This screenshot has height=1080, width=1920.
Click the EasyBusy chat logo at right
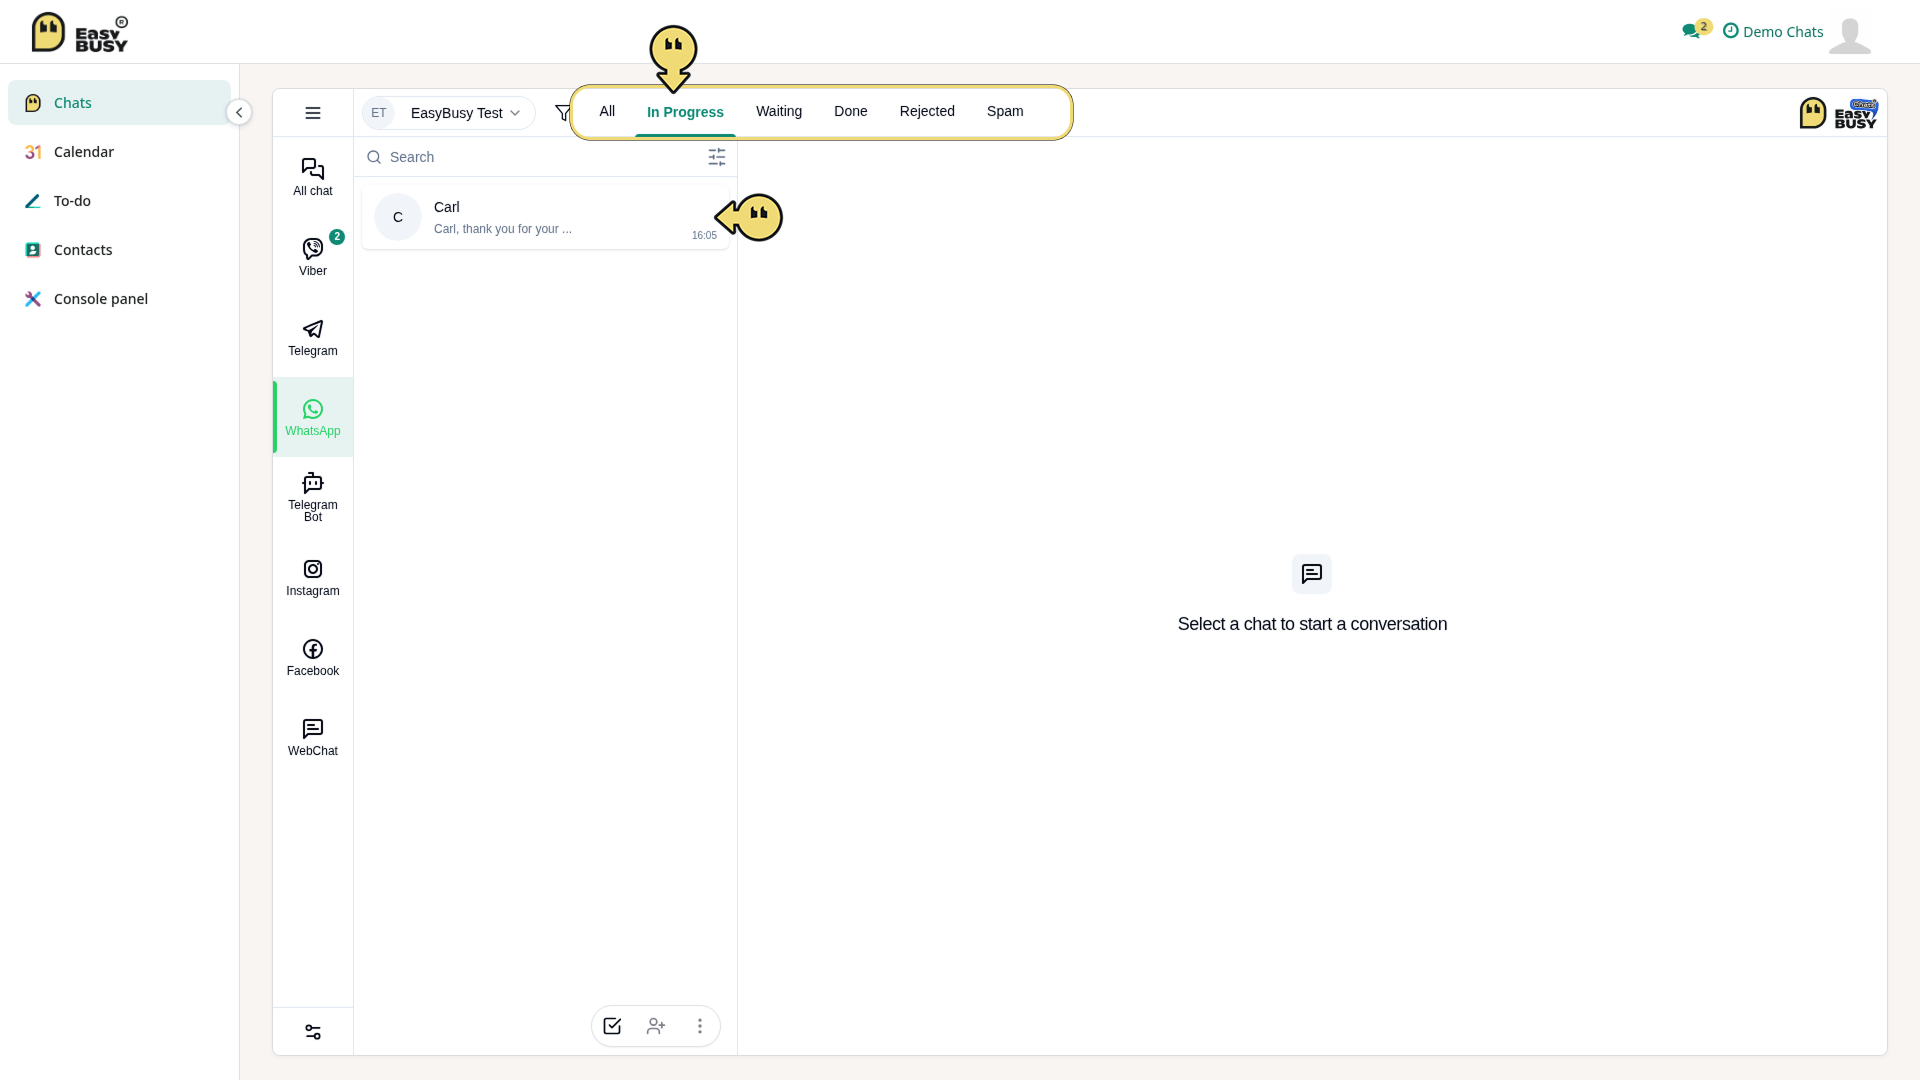tap(1839, 113)
